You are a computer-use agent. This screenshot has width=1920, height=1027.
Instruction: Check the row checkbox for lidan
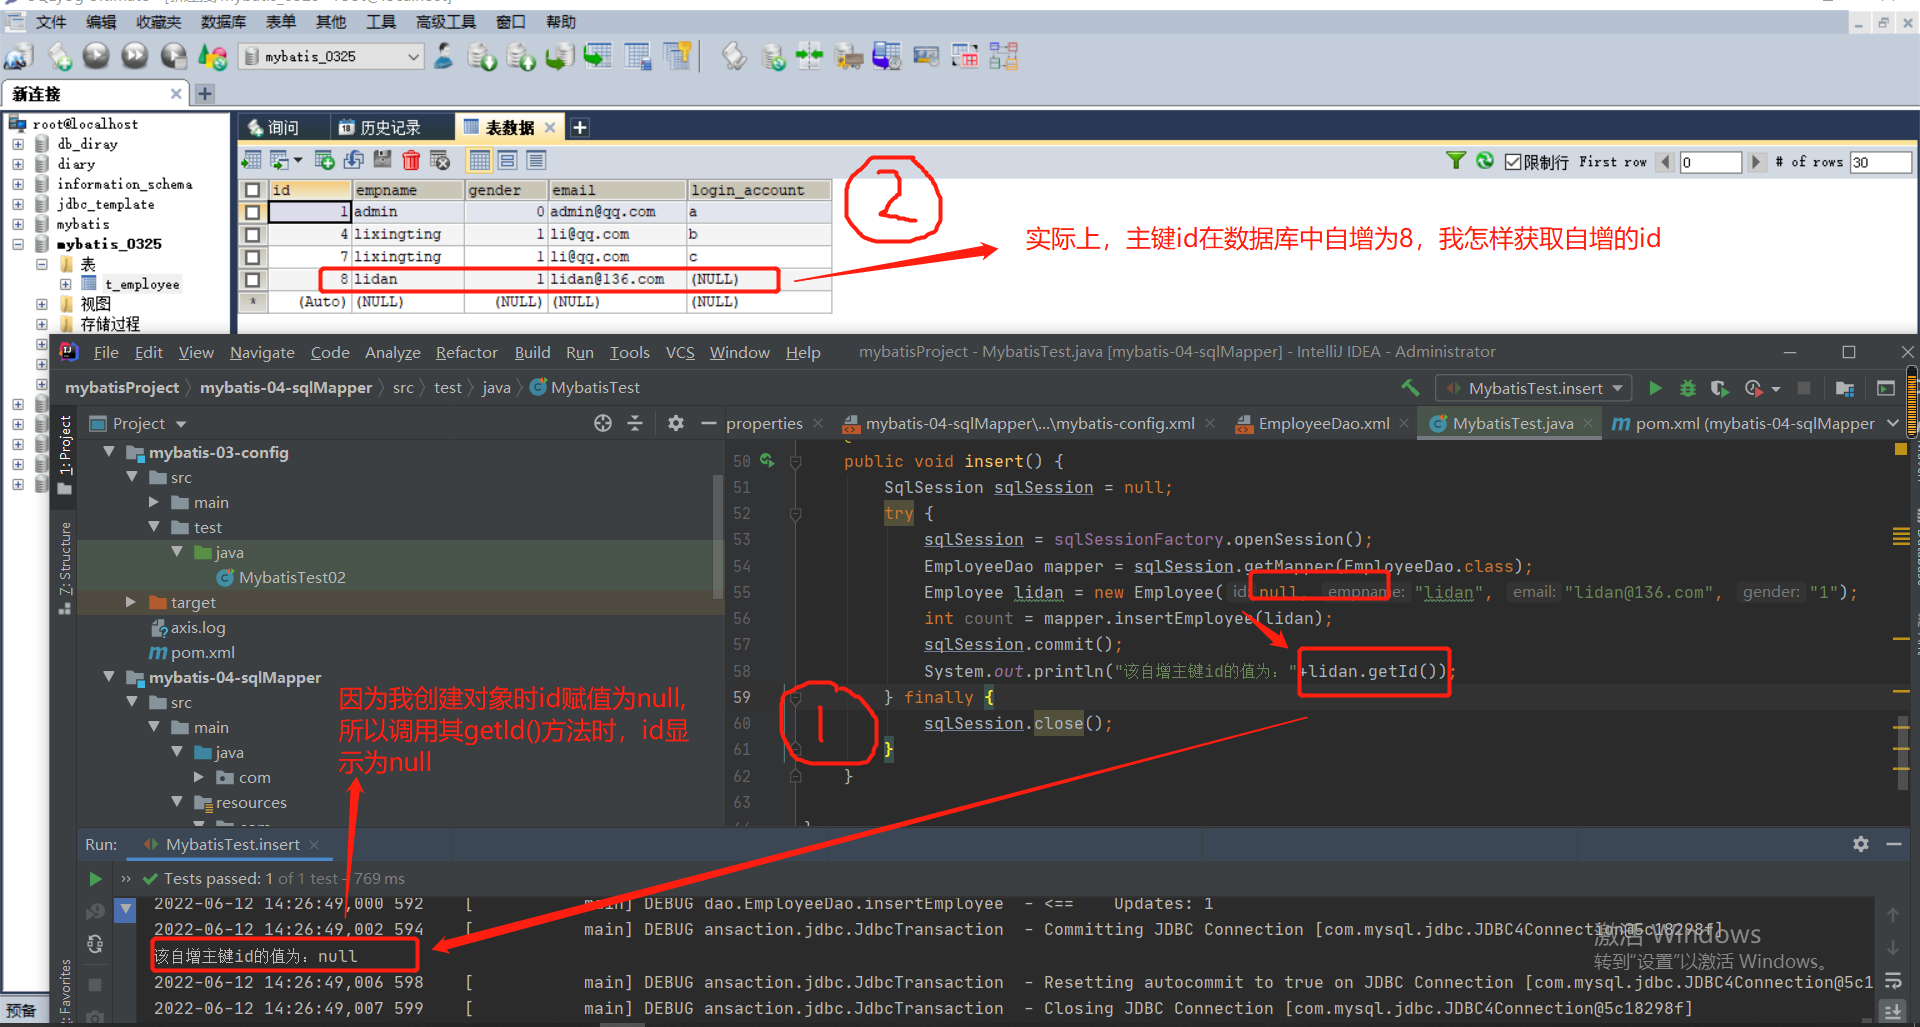(252, 280)
